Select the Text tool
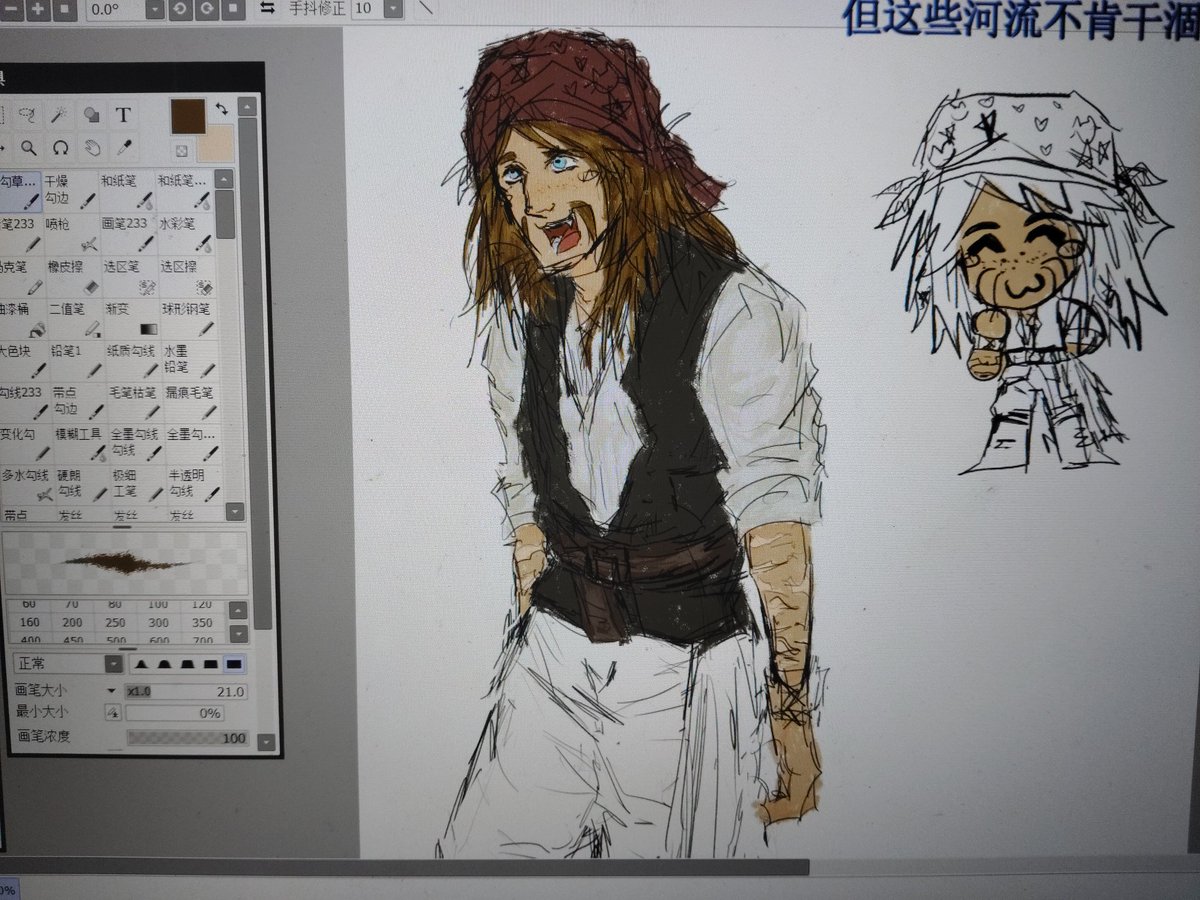Viewport: 1200px width, 900px height. click(x=123, y=114)
